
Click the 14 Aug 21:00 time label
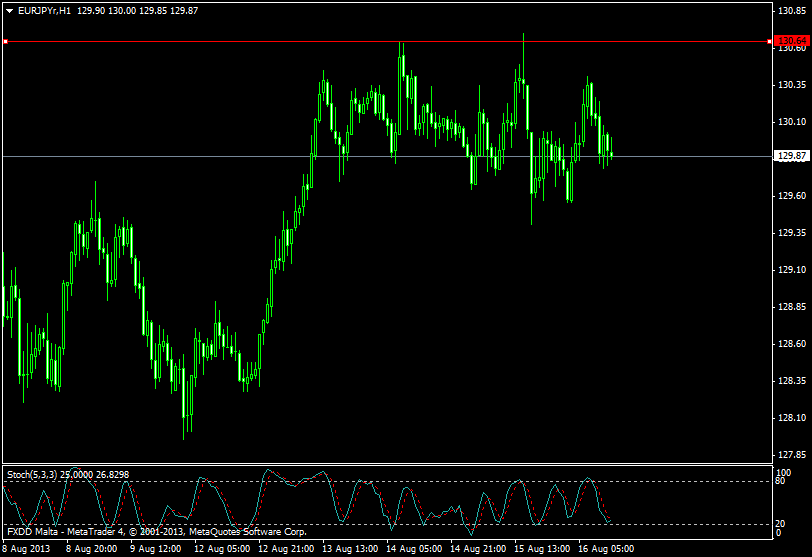pos(478,549)
